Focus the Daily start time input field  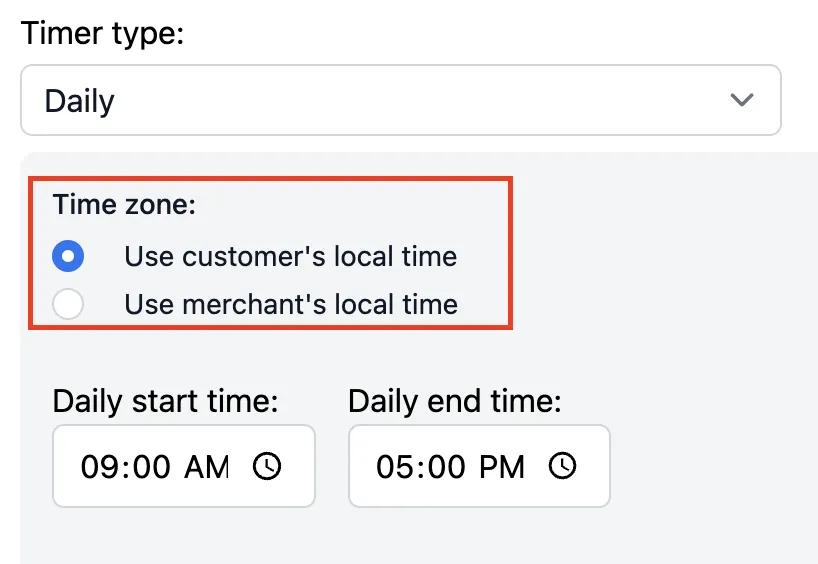coord(184,466)
